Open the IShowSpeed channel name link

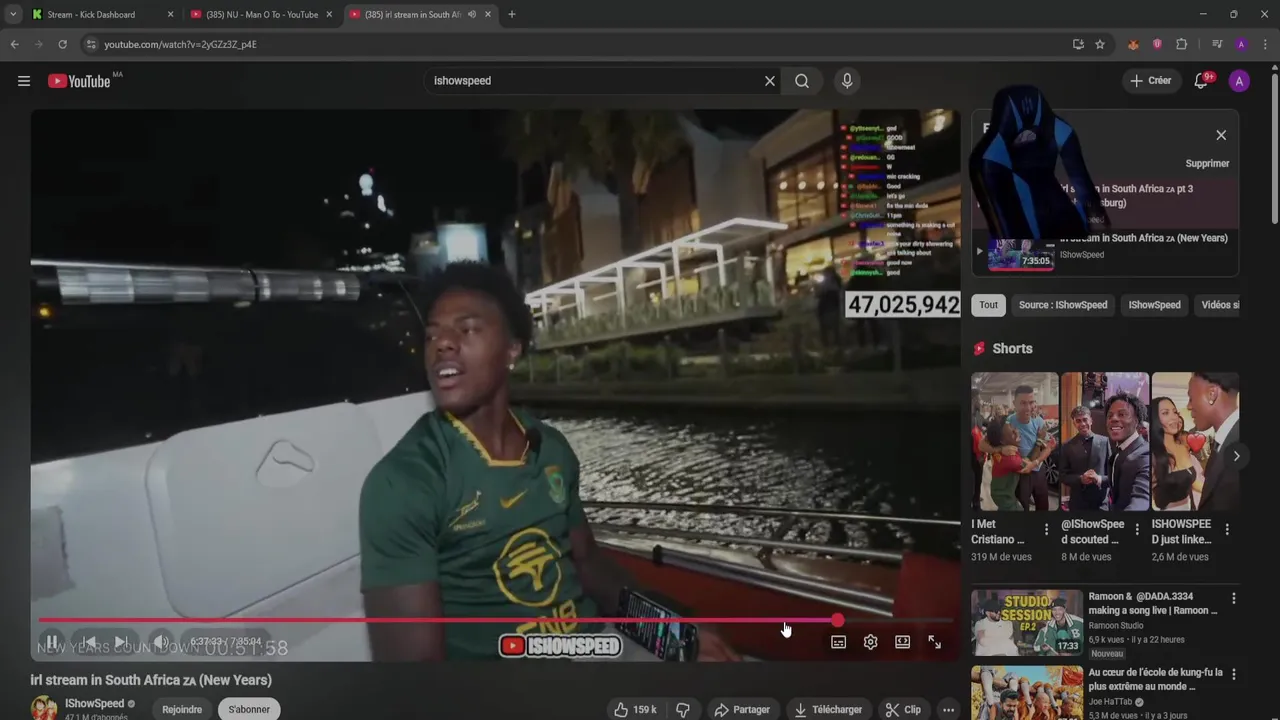[95, 703]
